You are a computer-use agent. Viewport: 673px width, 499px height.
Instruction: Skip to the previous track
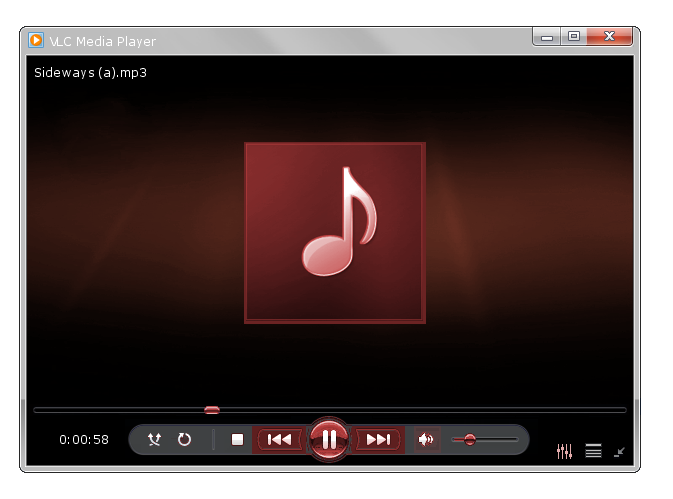(279, 439)
